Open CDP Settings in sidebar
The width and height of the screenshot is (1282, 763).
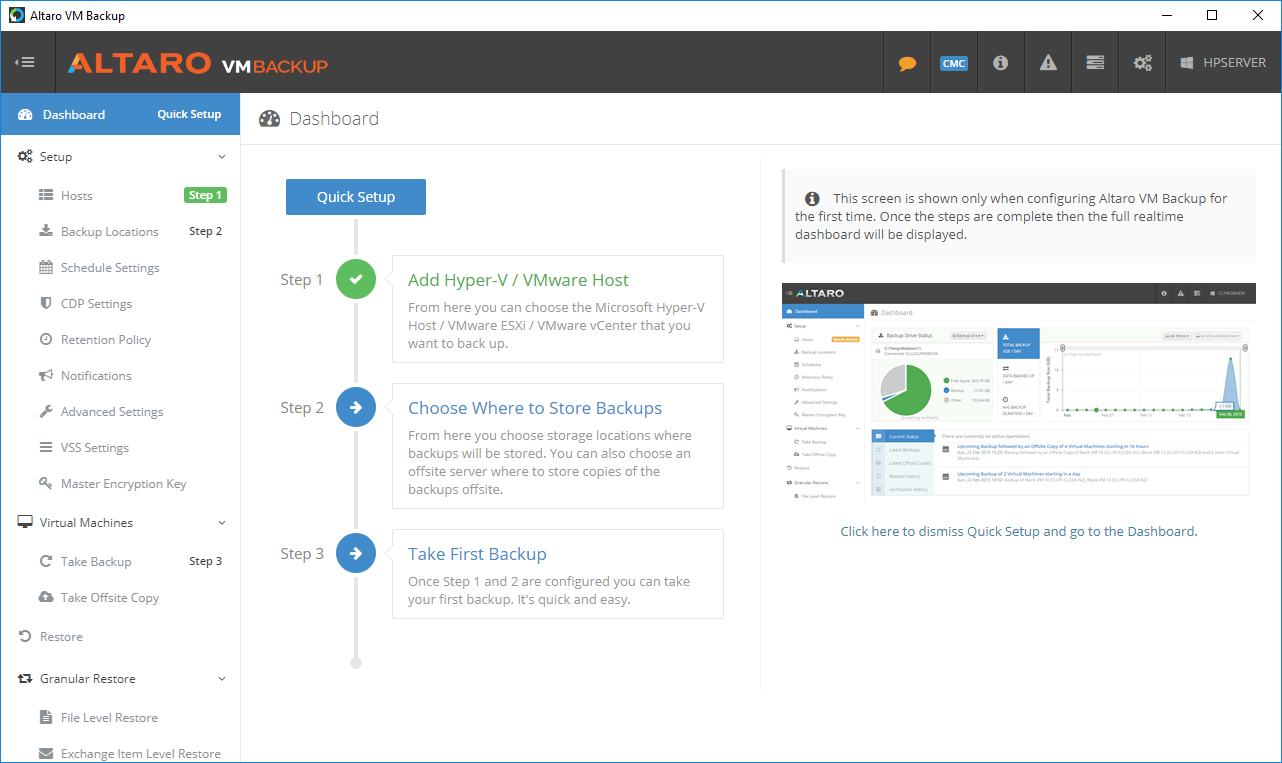tap(96, 304)
